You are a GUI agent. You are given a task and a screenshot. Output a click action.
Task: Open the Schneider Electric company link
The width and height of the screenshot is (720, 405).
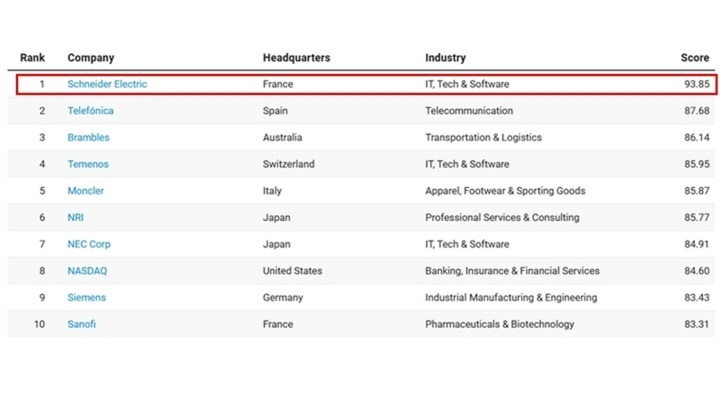click(x=107, y=84)
